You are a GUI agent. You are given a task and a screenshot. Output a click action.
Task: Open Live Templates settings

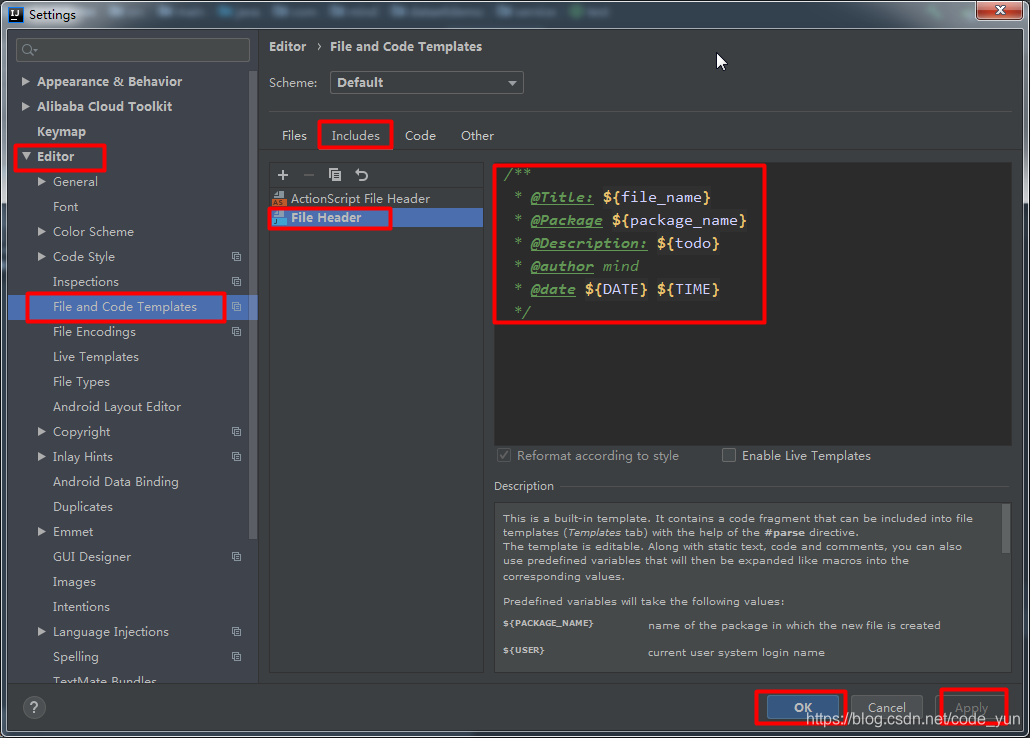(x=95, y=357)
